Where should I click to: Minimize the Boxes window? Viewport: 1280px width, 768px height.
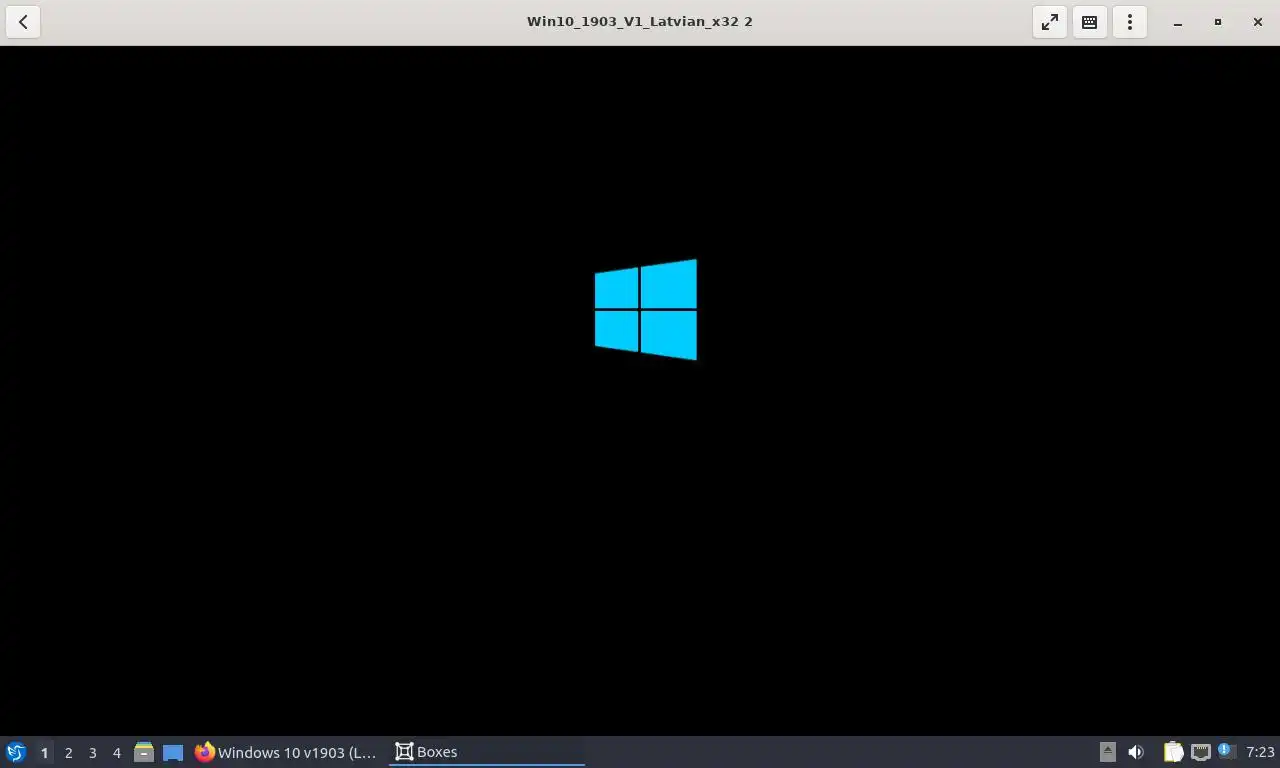tap(1178, 22)
